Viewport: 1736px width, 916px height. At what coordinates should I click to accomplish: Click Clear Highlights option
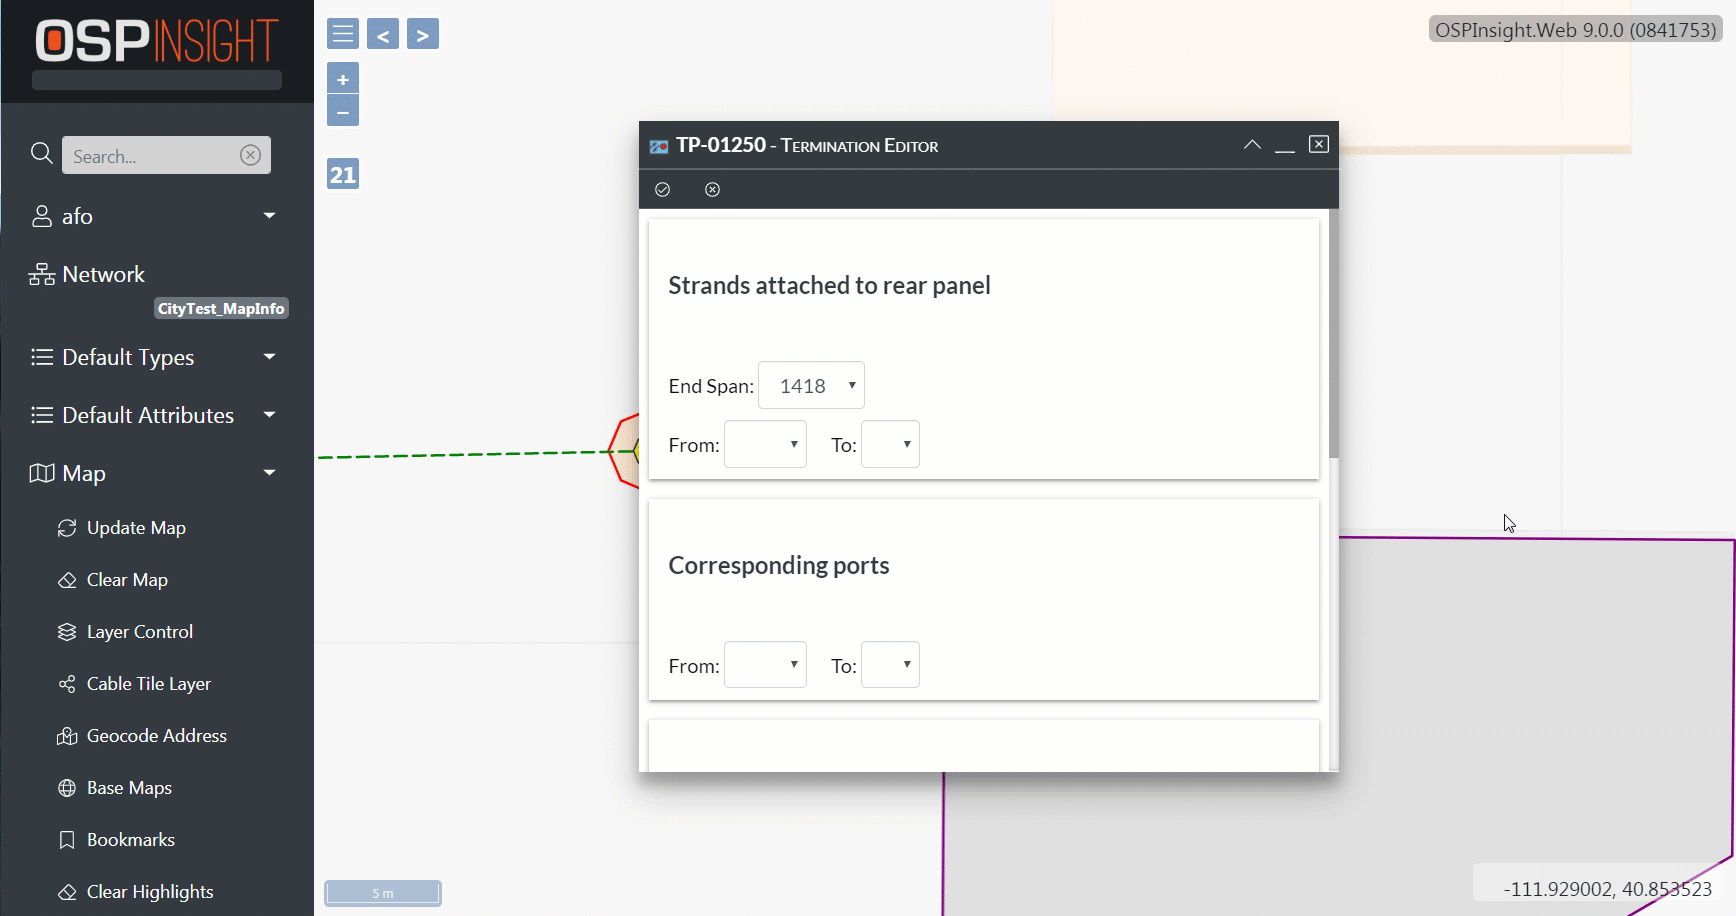150,892
